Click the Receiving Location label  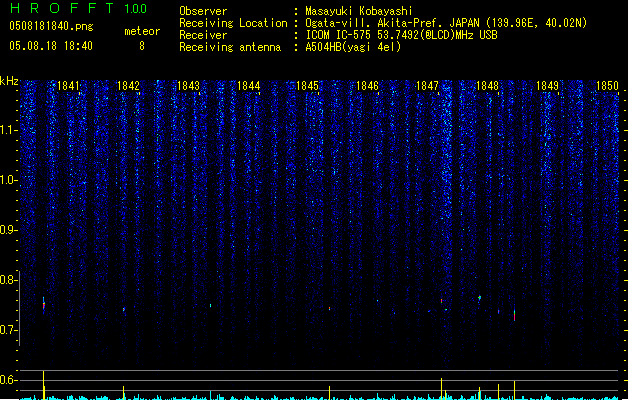pos(233,23)
